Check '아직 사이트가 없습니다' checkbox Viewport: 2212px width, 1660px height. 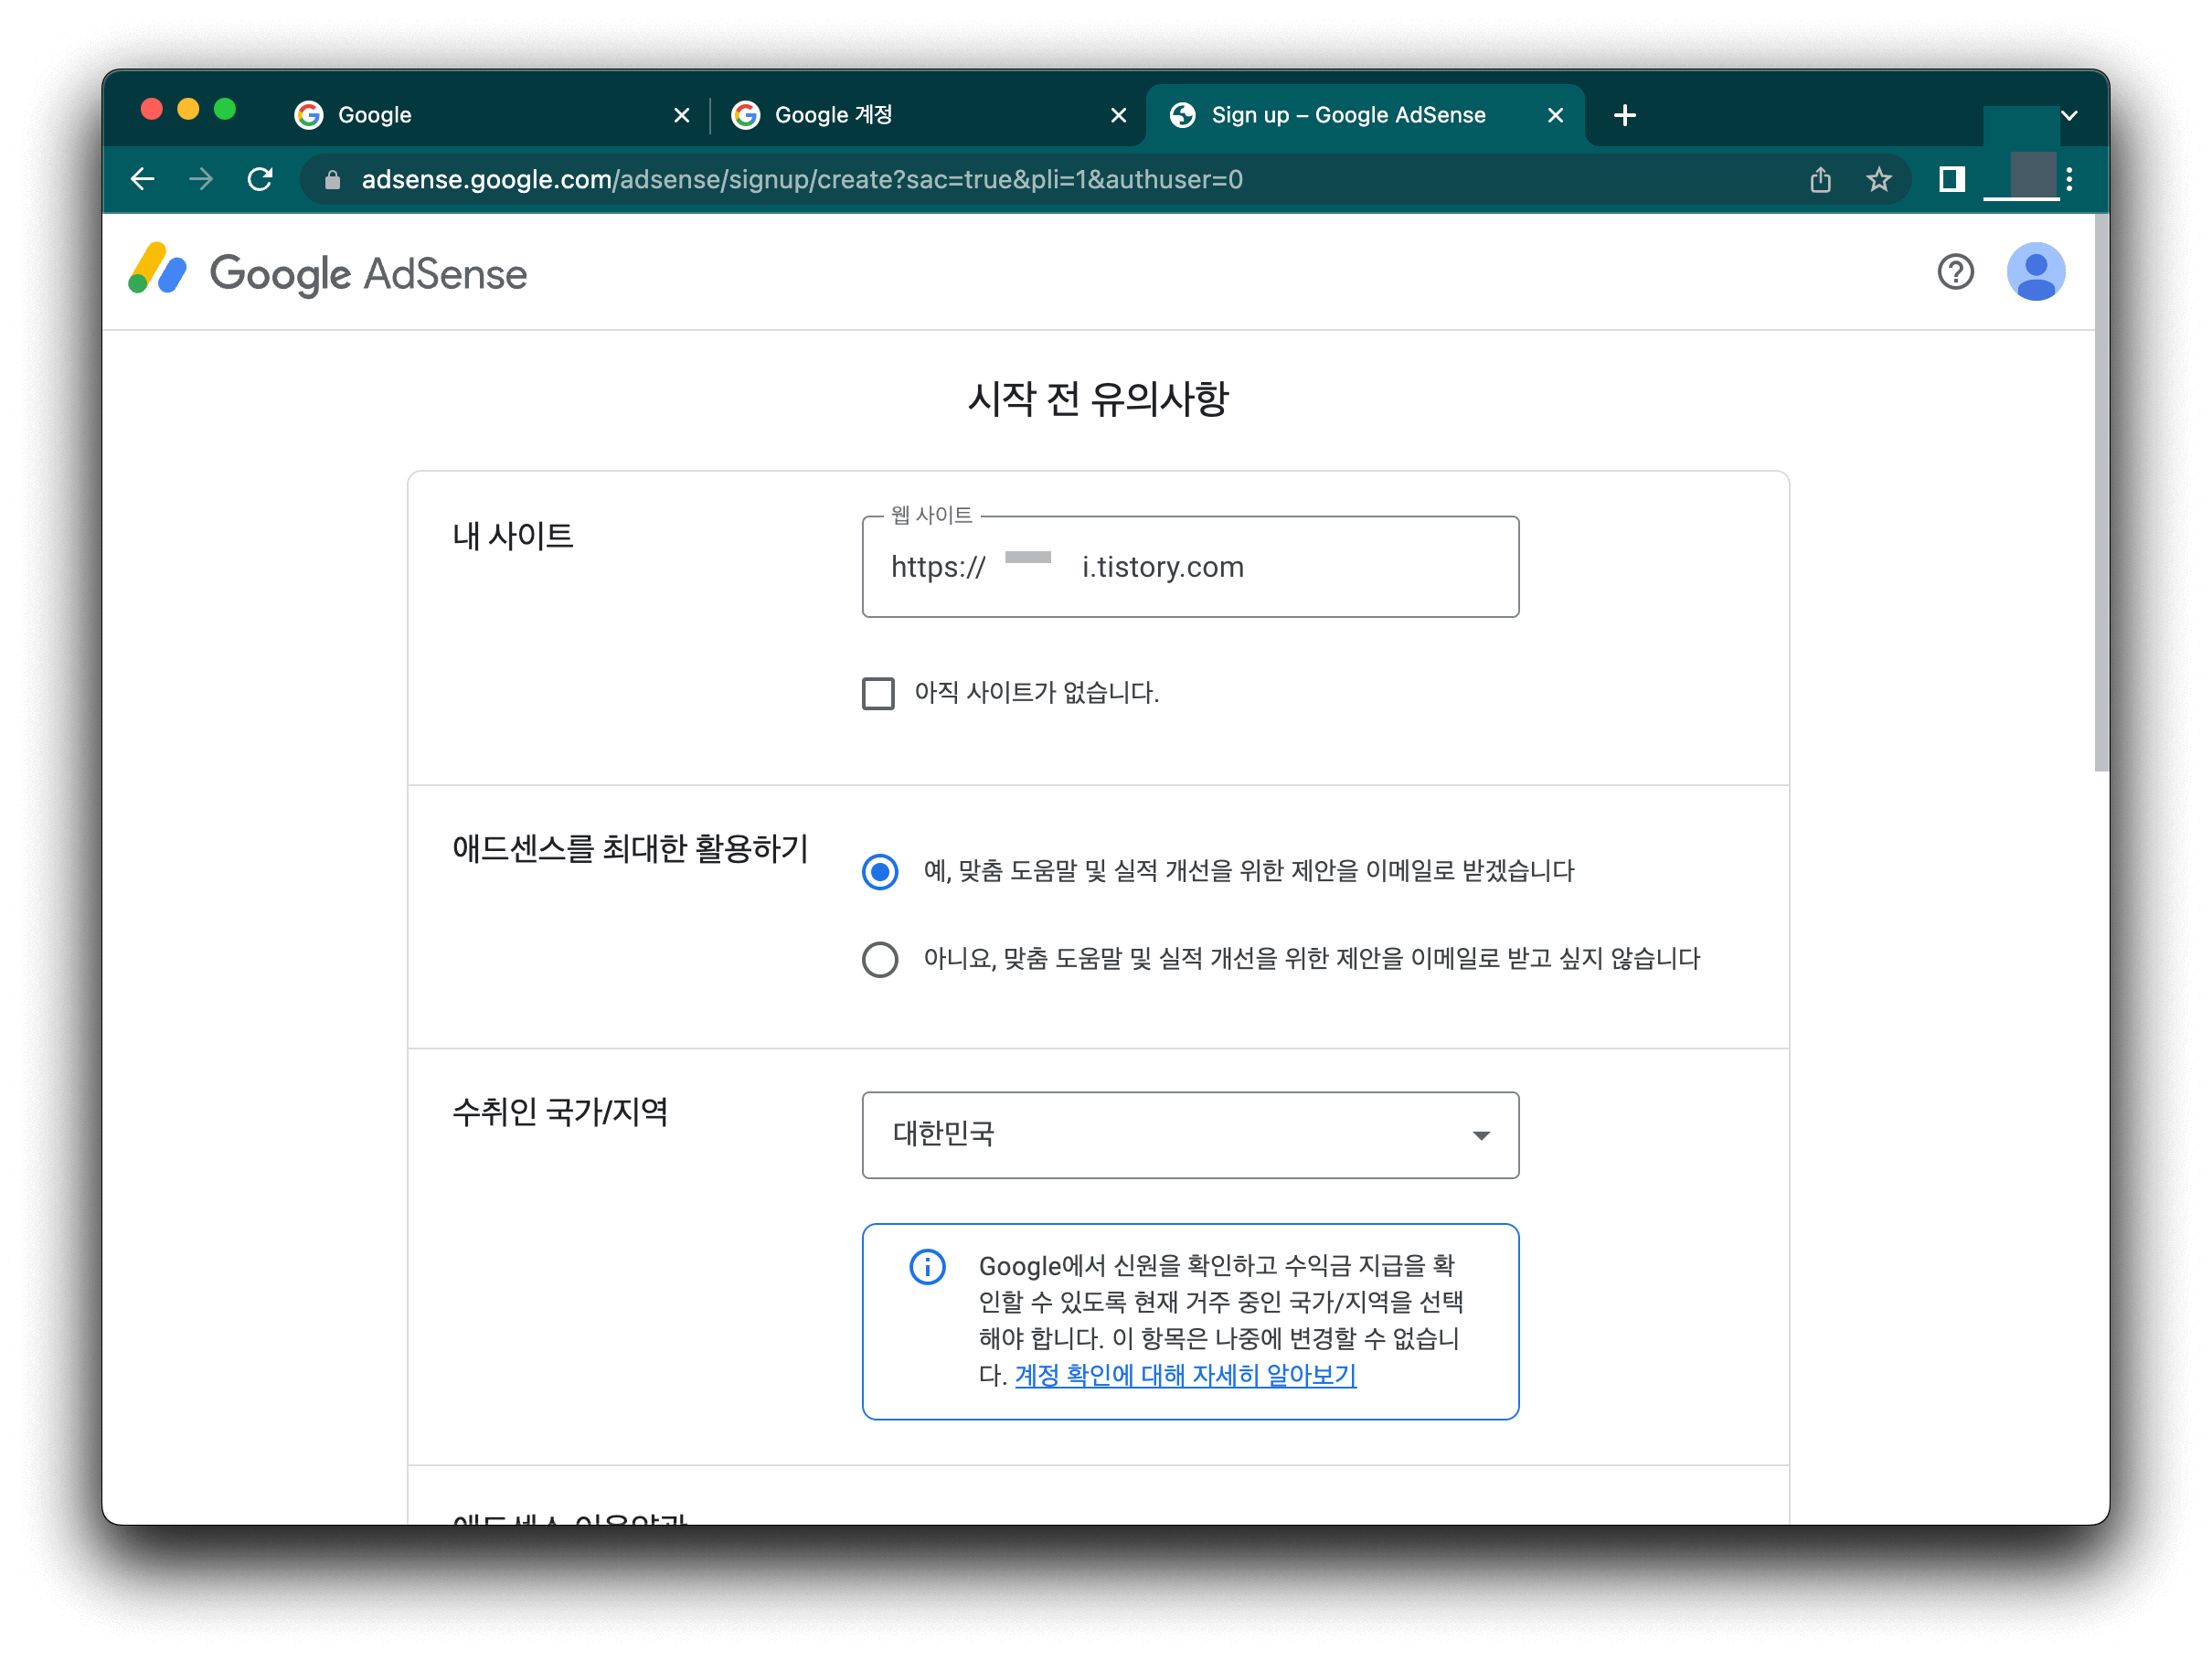(878, 693)
